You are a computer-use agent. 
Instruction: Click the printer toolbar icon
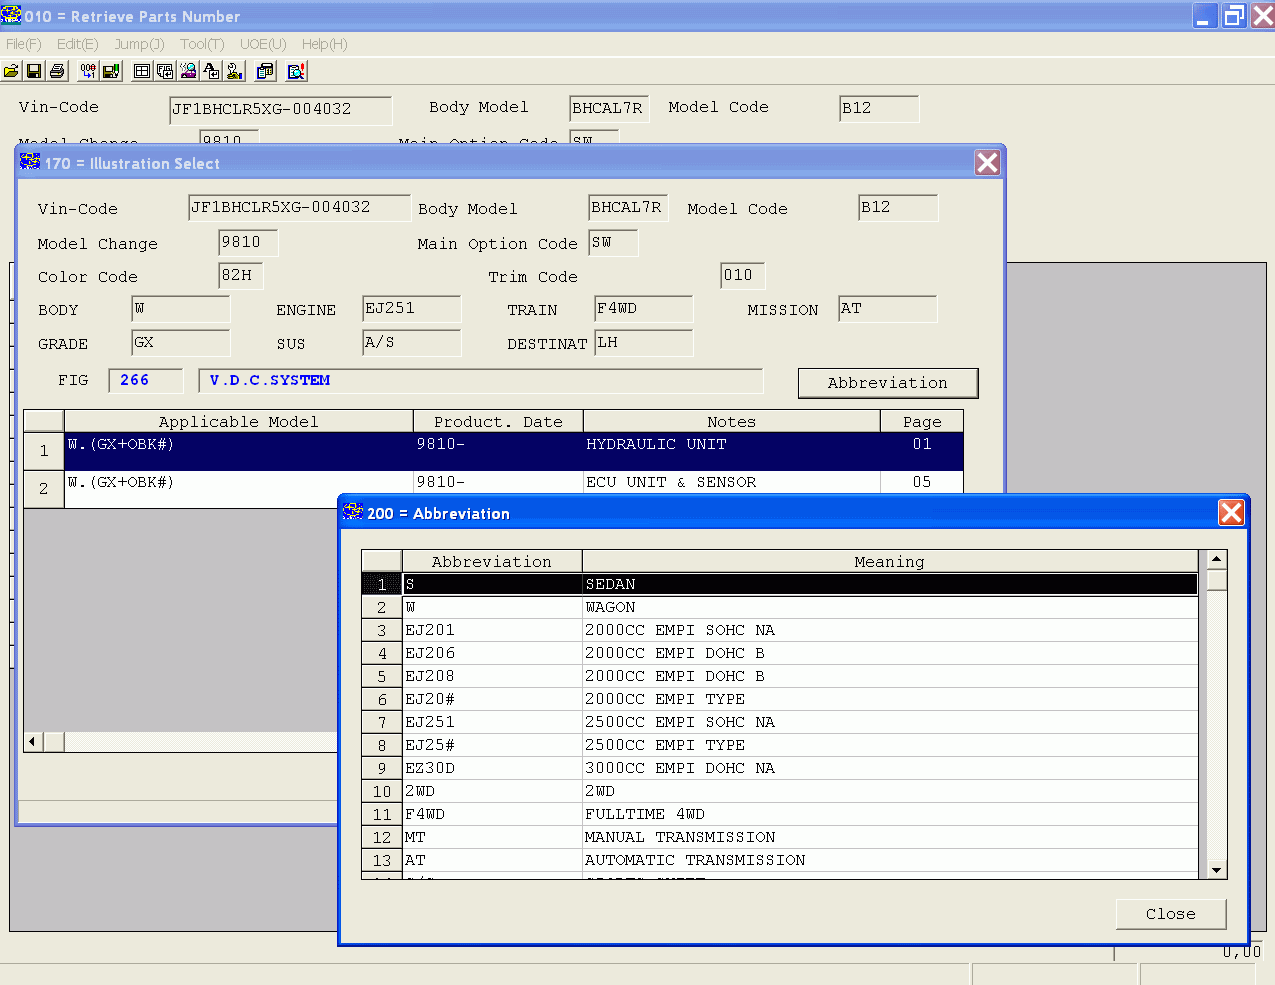pyautogui.click(x=57, y=71)
